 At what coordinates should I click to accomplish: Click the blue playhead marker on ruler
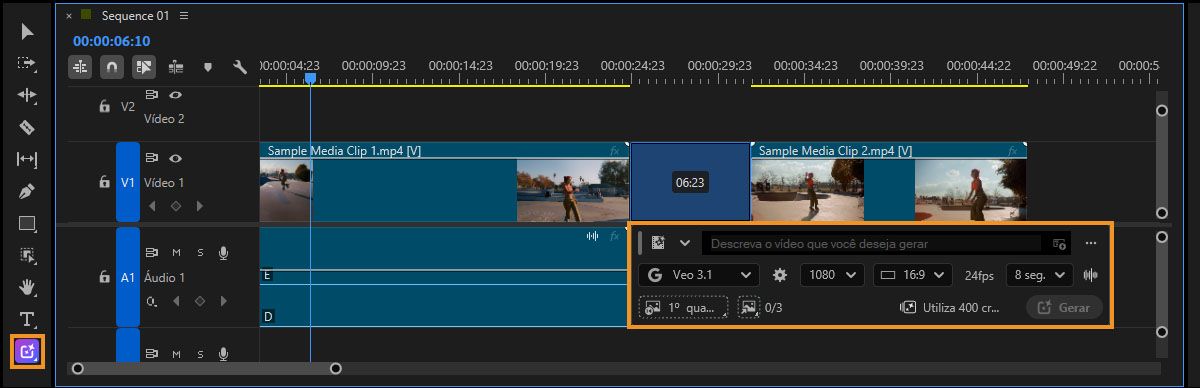310,77
